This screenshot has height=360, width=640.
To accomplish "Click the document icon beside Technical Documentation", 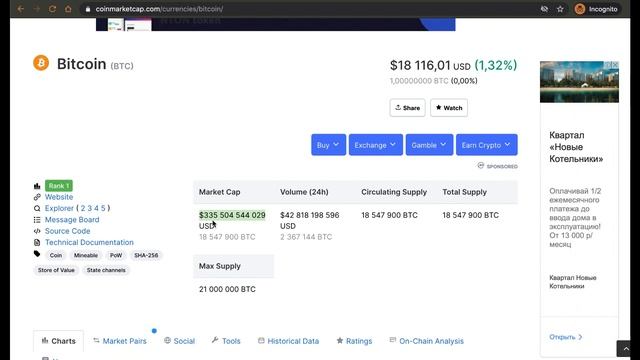I will (x=37, y=242).
